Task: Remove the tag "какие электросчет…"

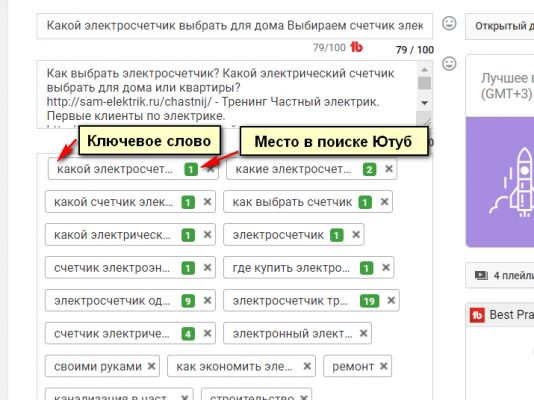Action: pos(389,169)
